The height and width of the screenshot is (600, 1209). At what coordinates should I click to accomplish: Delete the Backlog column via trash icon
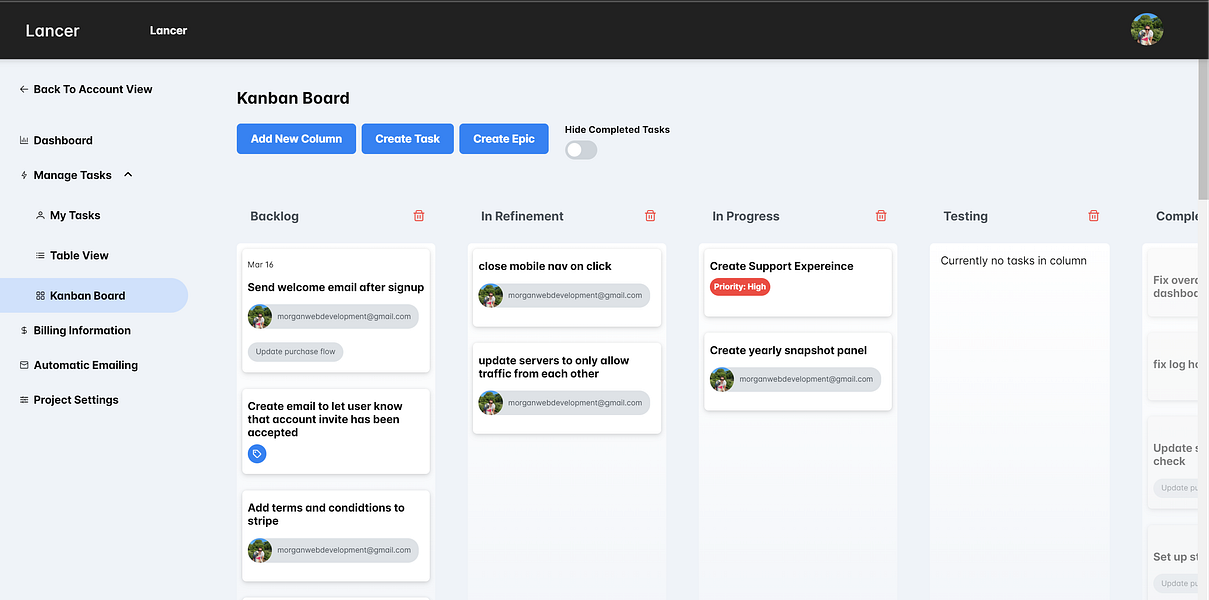pyautogui.click(x=419, y=216)
